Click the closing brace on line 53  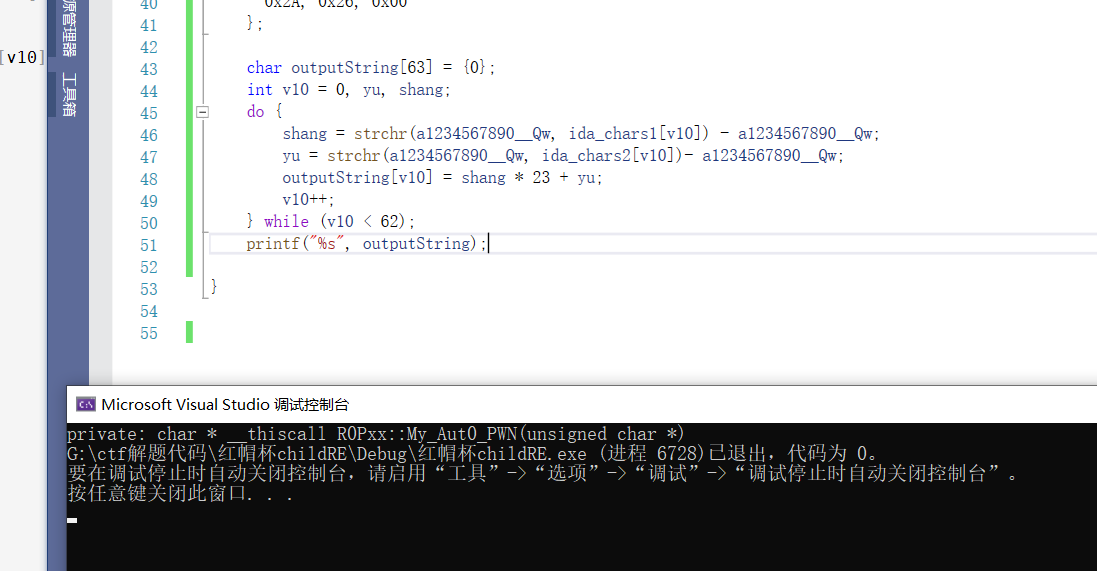(213, 286)
